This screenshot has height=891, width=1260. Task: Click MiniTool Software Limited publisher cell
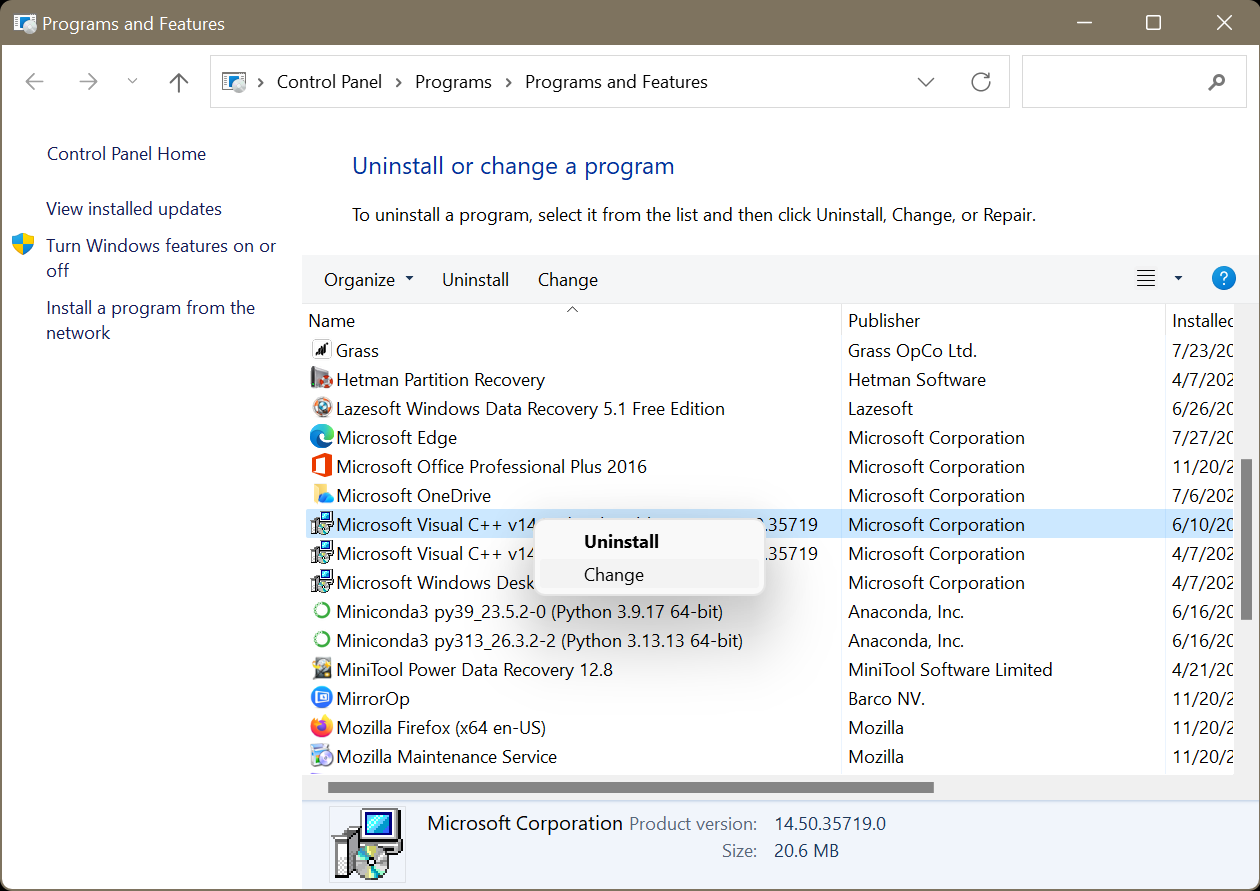point(950,670)
